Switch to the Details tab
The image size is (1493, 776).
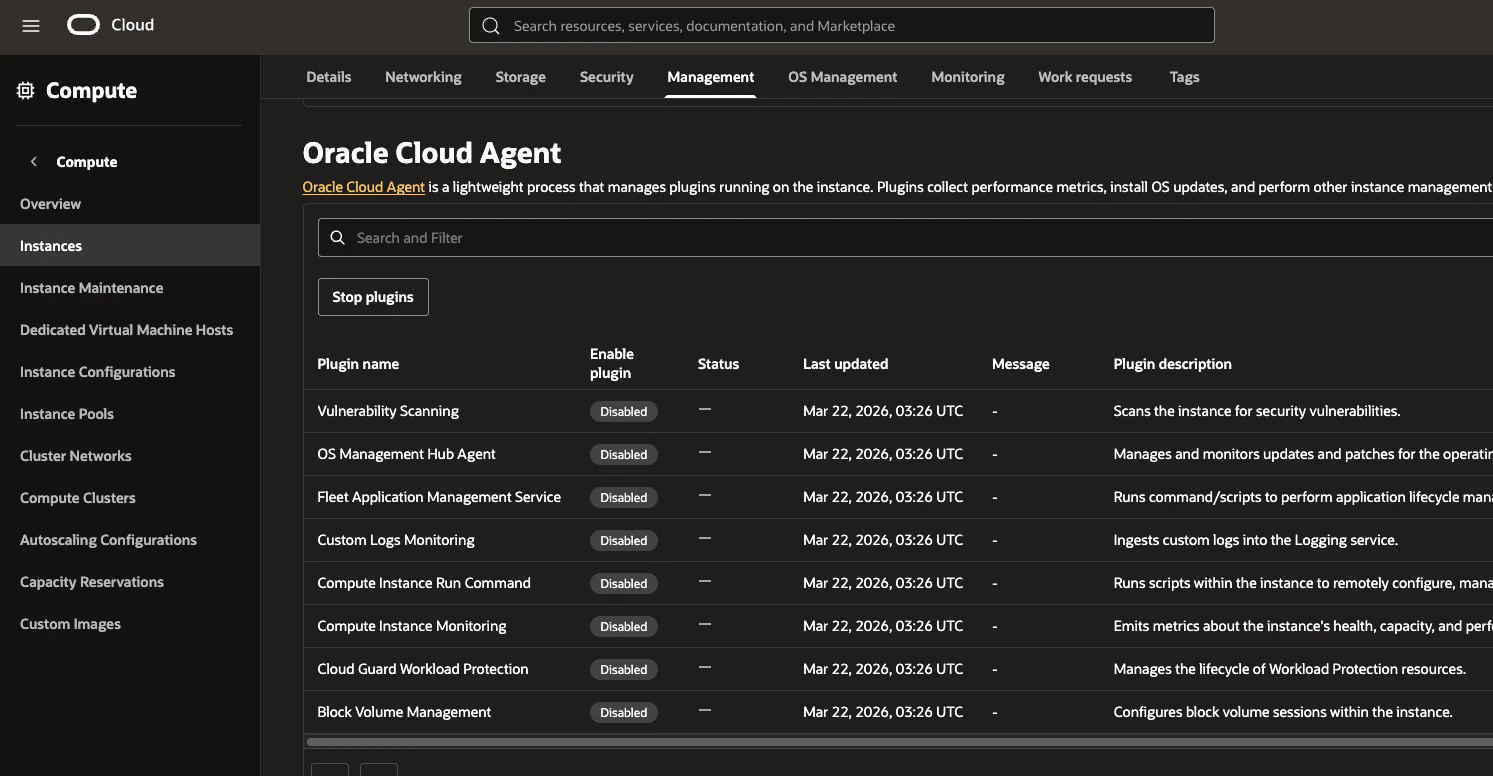coord(329,77)
